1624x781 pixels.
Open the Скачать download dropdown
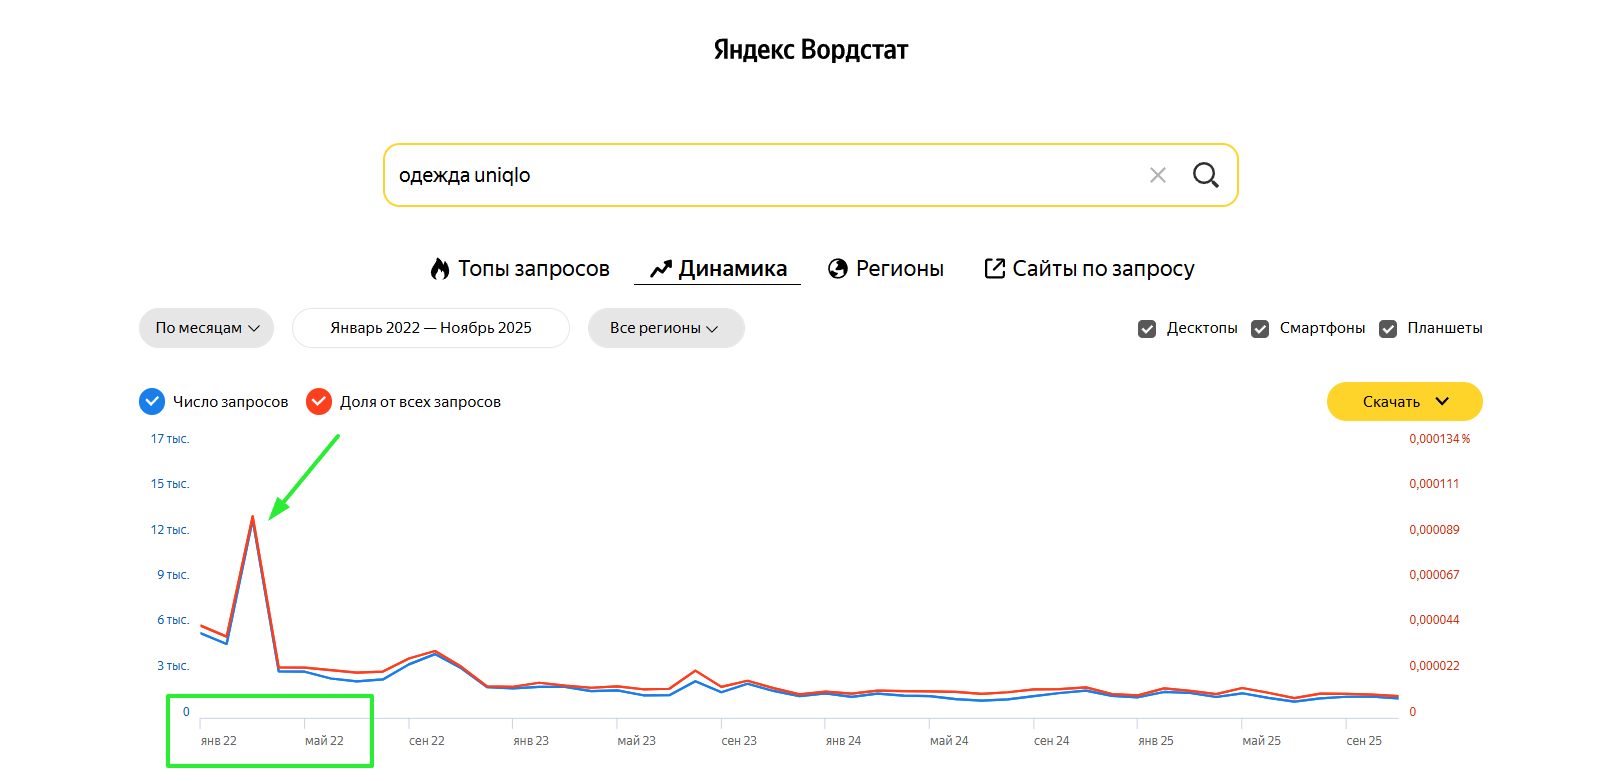(x=1404, y=401)
